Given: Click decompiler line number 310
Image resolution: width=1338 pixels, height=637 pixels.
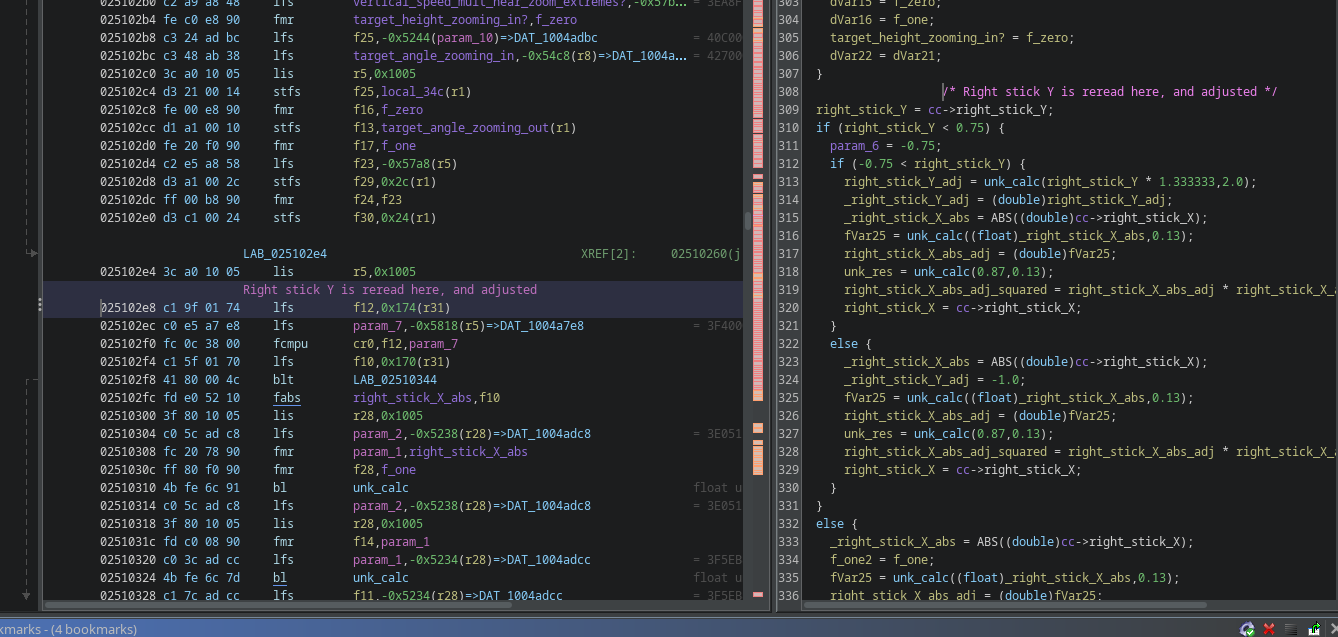Looking at the screenshot, I should 788,128.
